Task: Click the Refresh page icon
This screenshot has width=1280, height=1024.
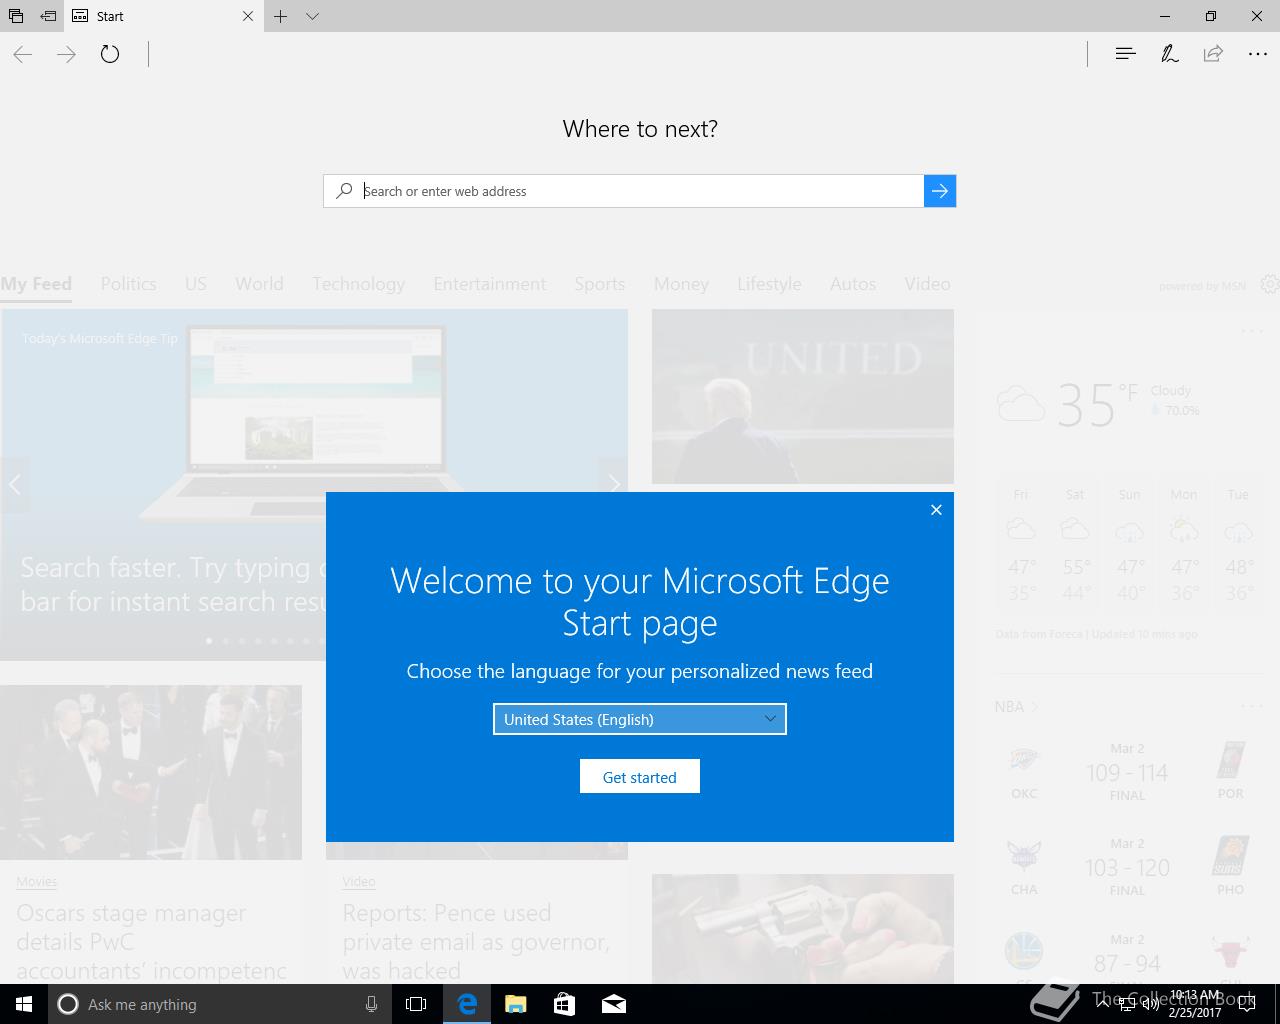Action: 110,54
